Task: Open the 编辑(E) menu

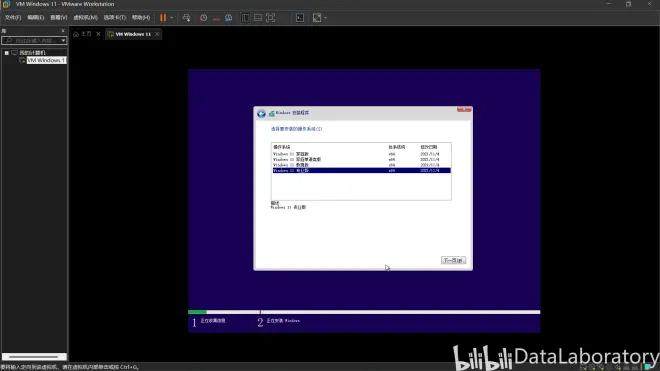Action: click(35, 18)
